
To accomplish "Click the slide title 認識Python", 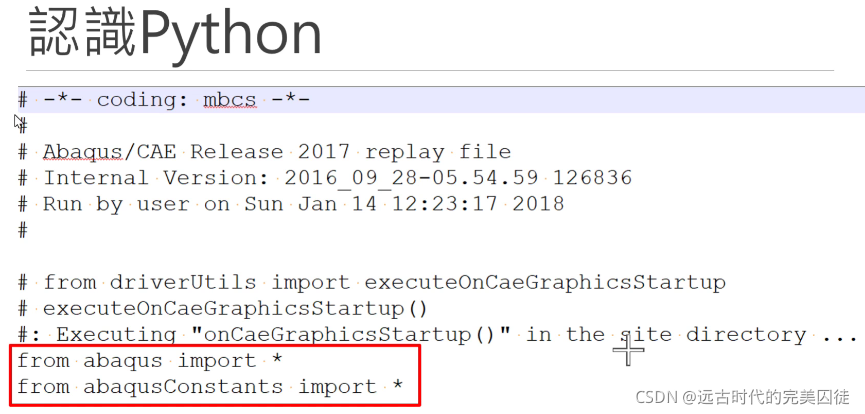I will [175, 34].
